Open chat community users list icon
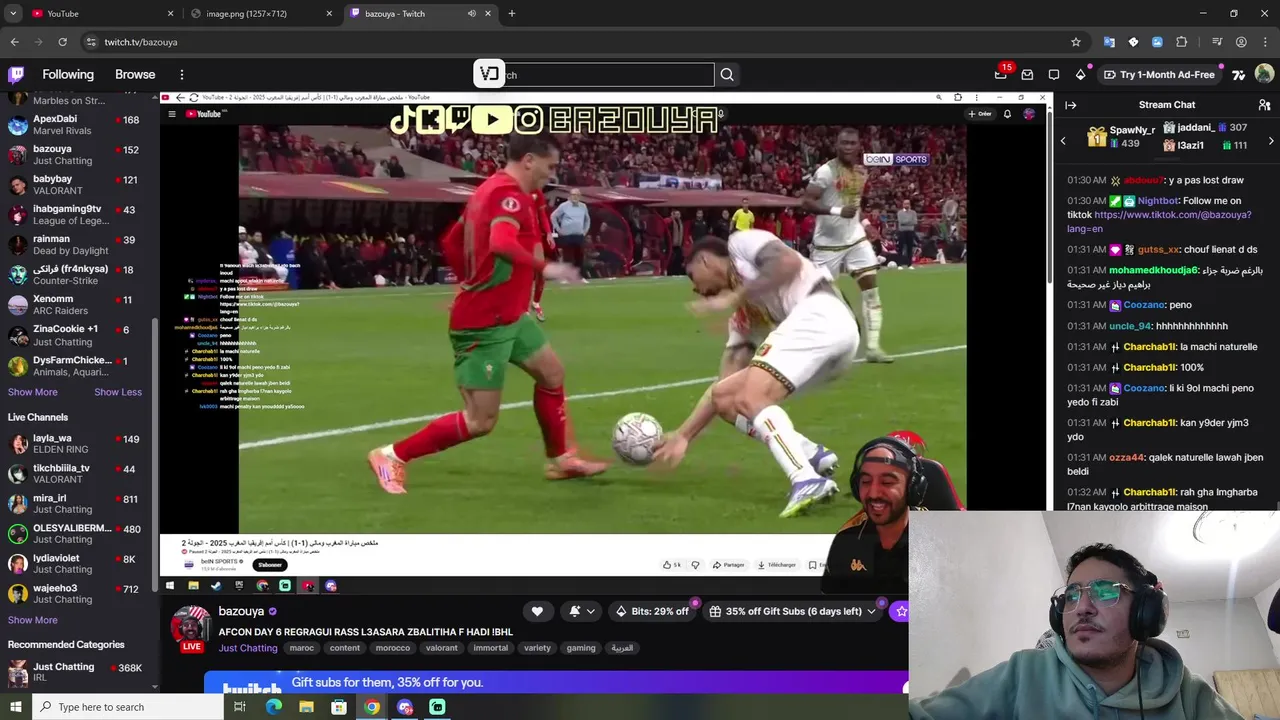The image size is (1280, 720). point(1264,104)
